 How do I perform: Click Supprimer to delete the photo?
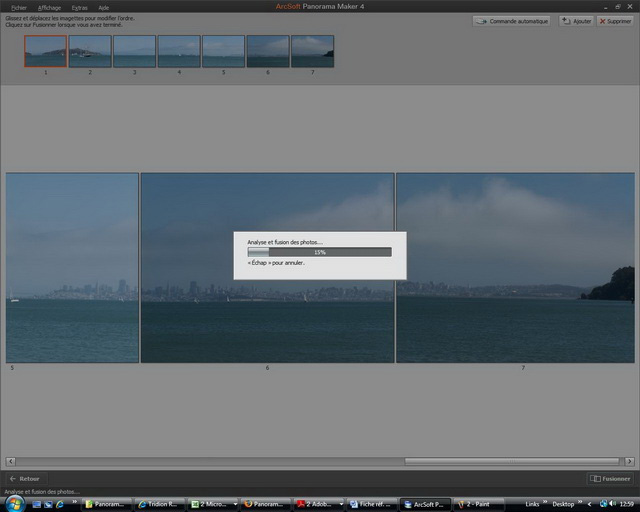tap(614, 21)
